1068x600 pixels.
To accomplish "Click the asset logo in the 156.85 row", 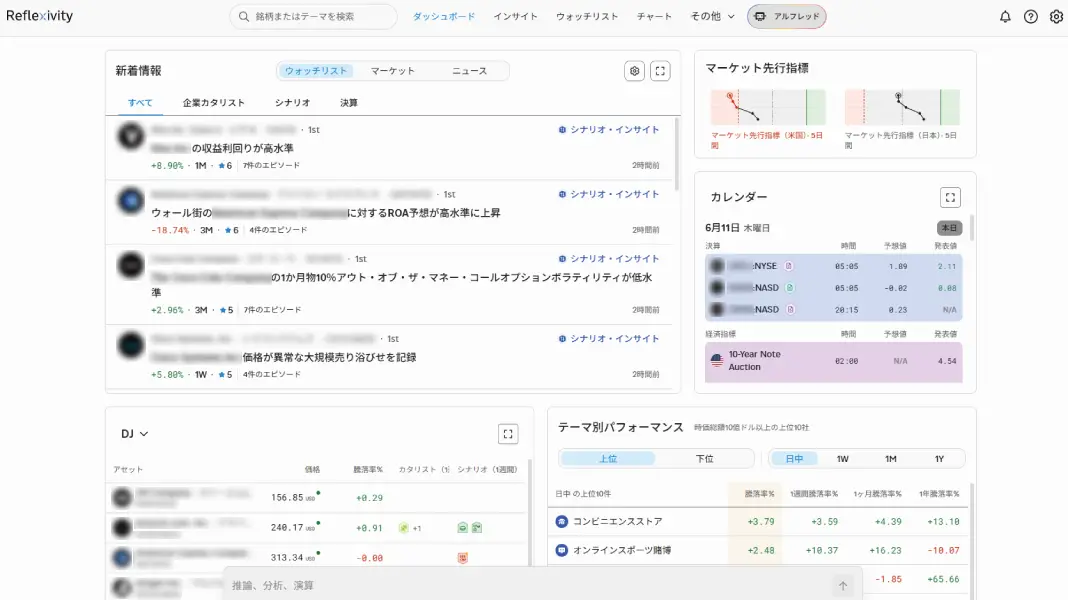I will pos(122,498).
